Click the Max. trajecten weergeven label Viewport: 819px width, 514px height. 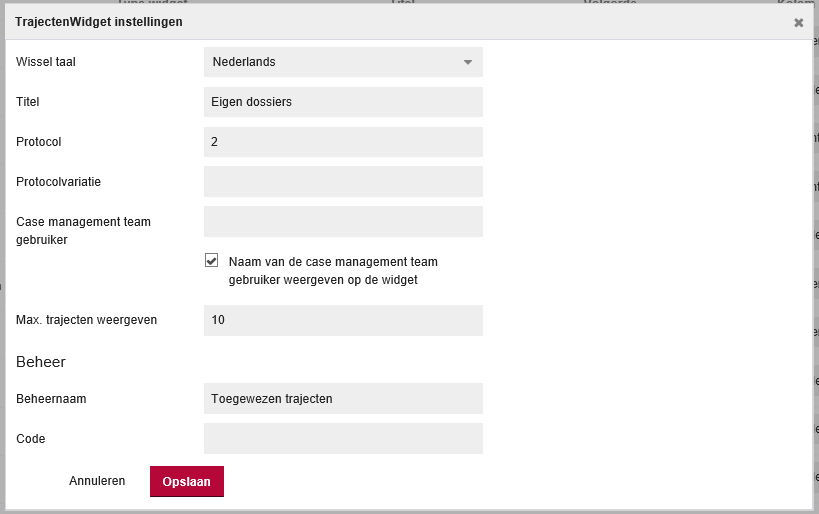[87, 320]
